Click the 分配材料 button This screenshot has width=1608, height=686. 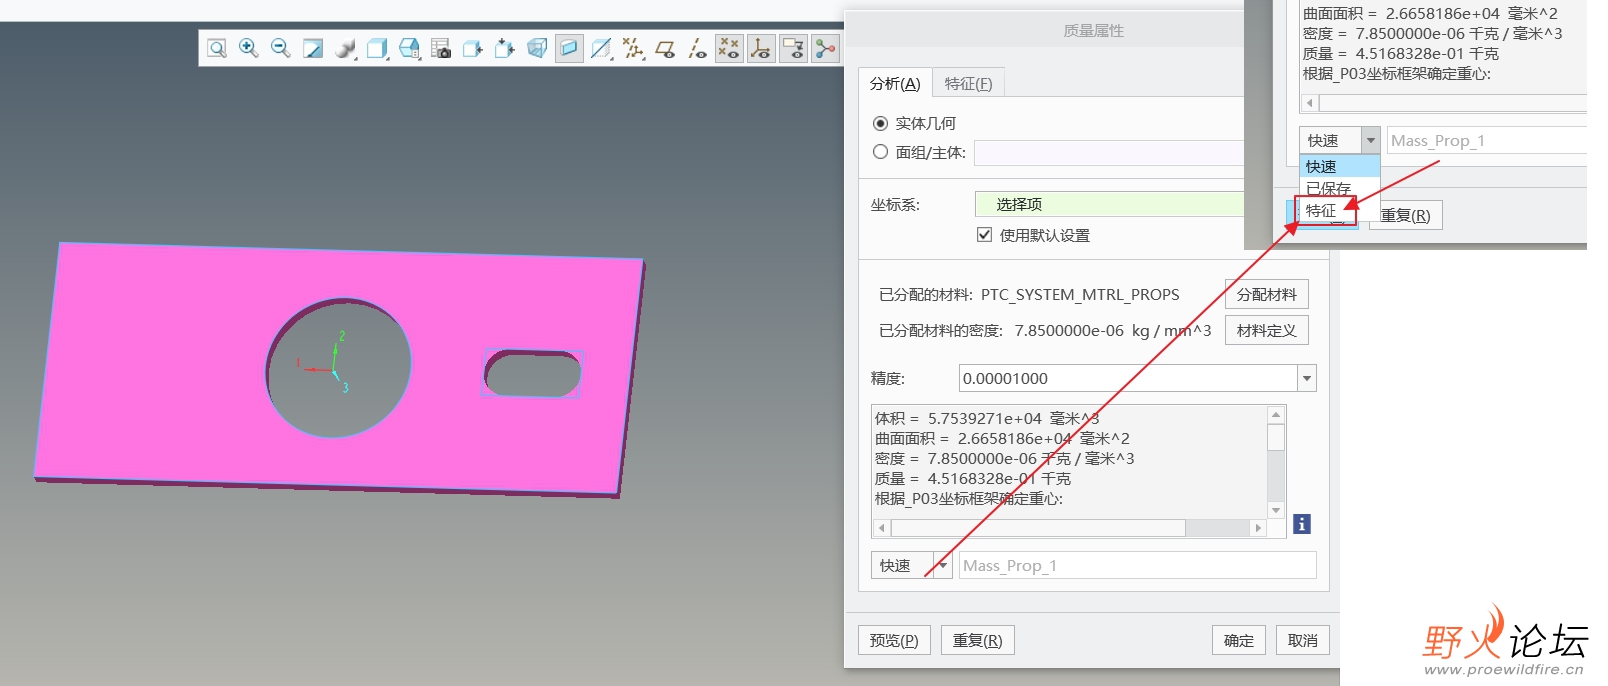coord(1266,294)
